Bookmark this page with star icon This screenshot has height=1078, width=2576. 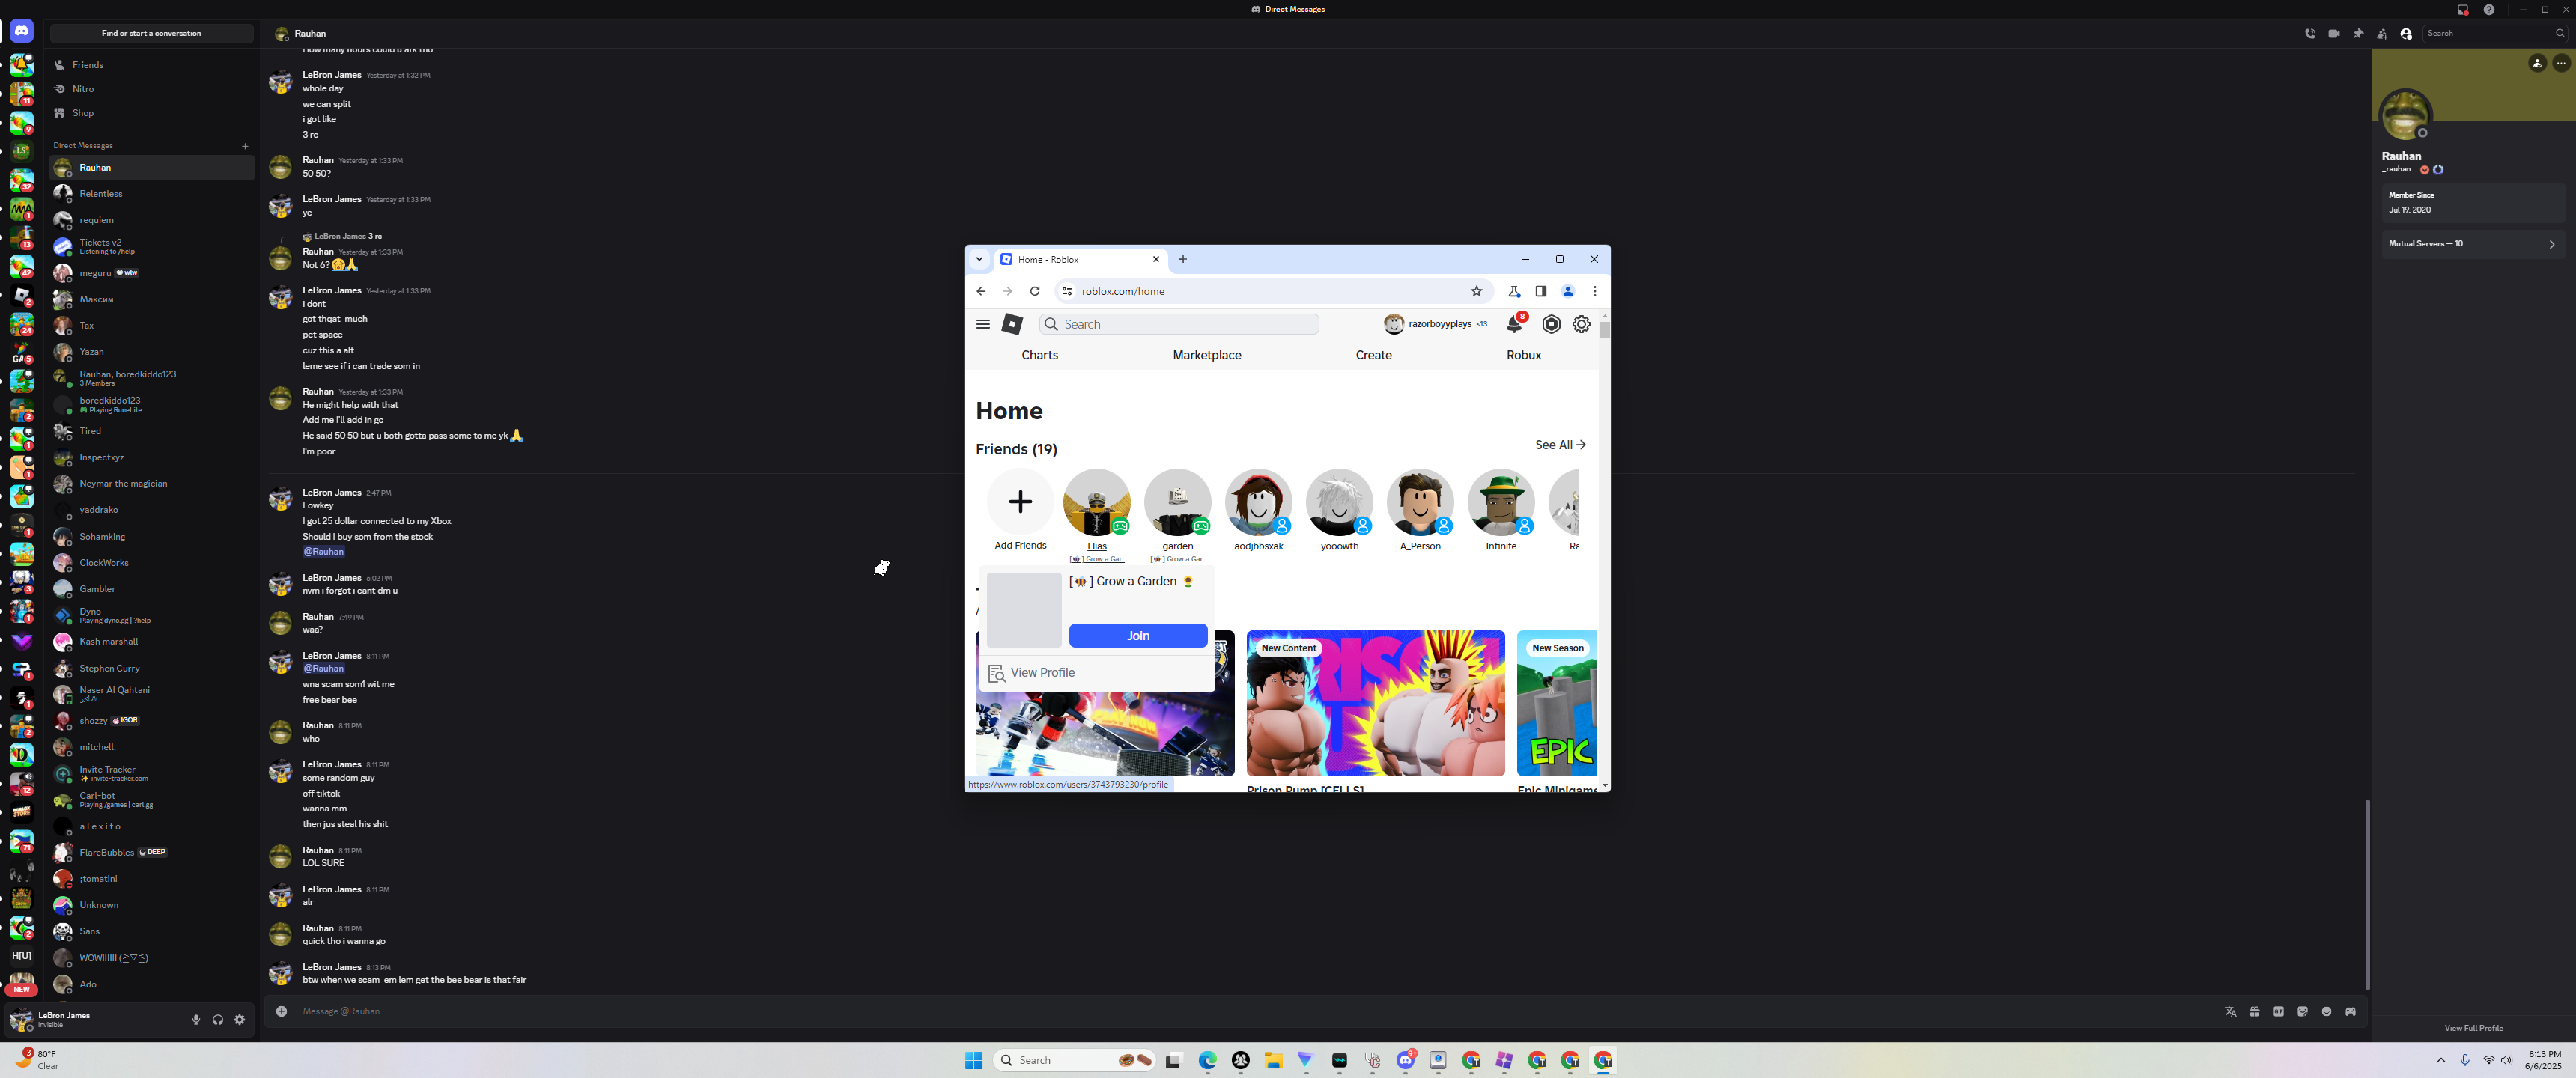(1476, 292)
